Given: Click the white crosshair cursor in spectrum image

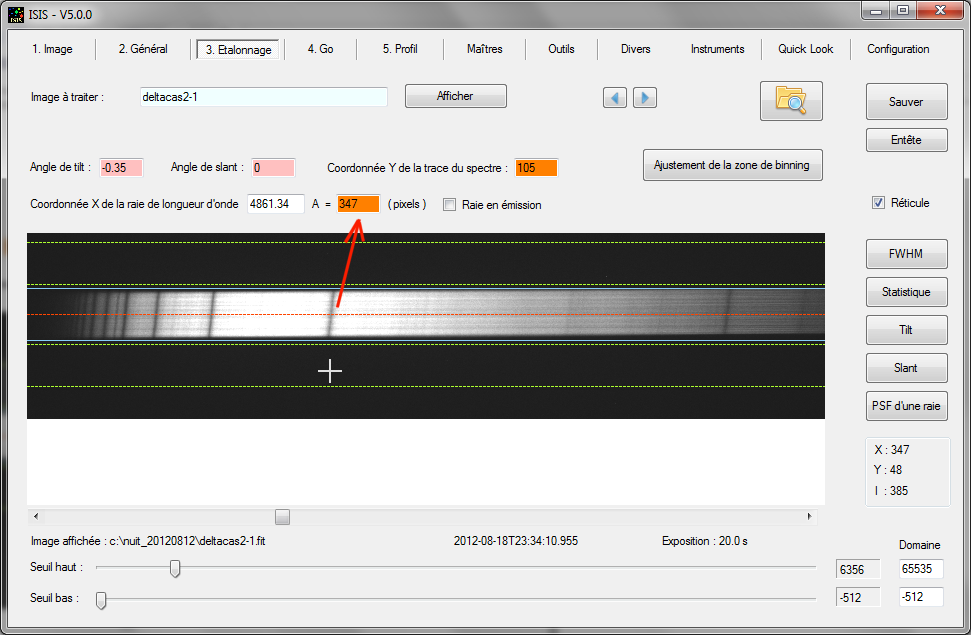Looking at the screenshot, I should 330,371.
